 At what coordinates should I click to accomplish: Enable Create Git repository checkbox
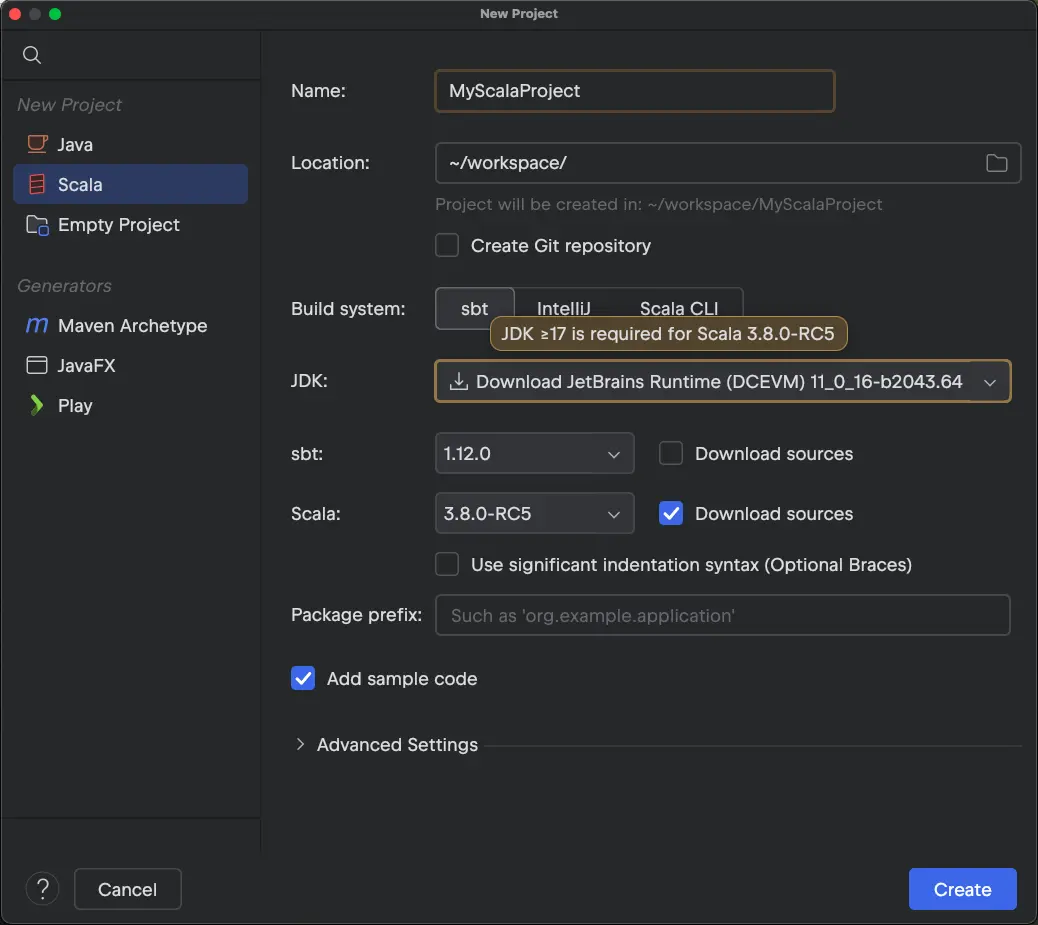click(448, 246)
